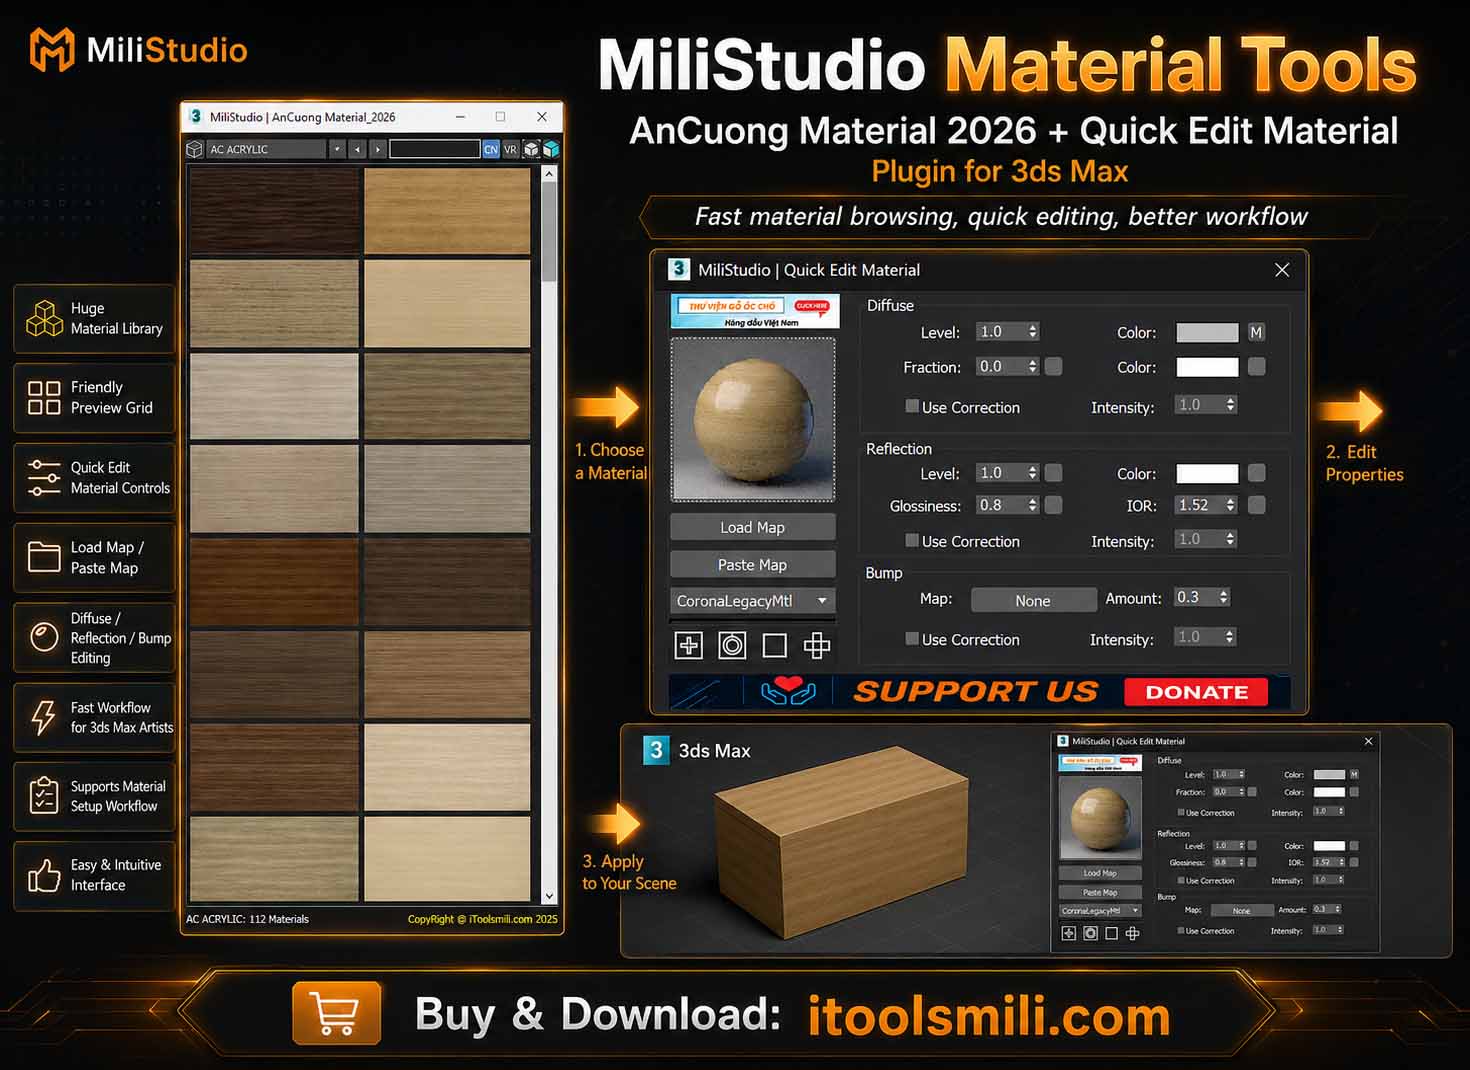Enable Use Correction under Reflection
The image size is (1470, 1070).
pos(912,540)
